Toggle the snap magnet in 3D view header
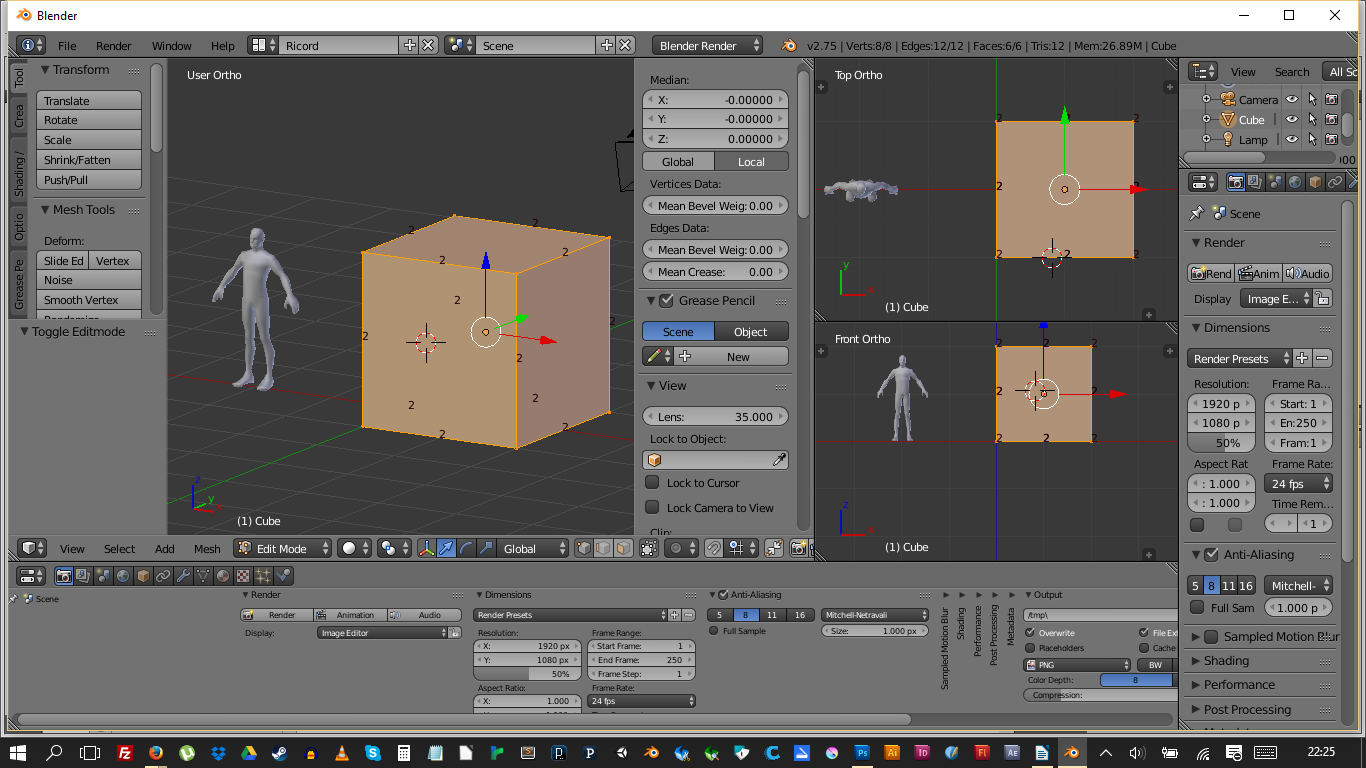 [712, 548]
